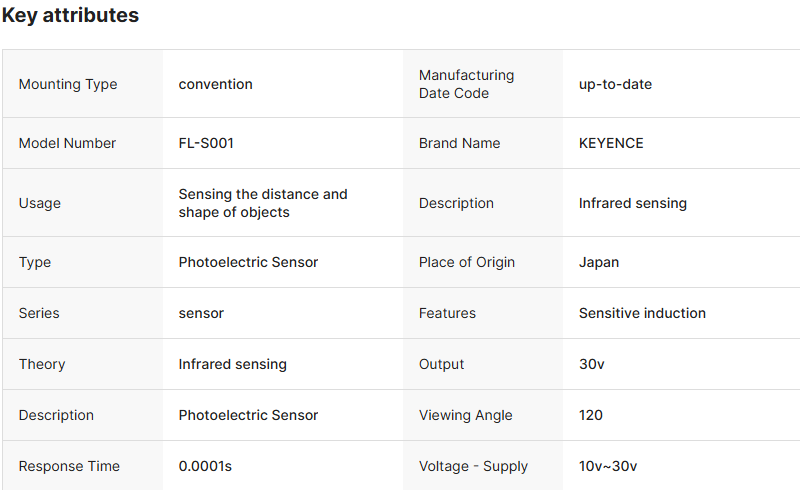Select the 10v~30v voltage value
The image size is (800, 490).
608,466
